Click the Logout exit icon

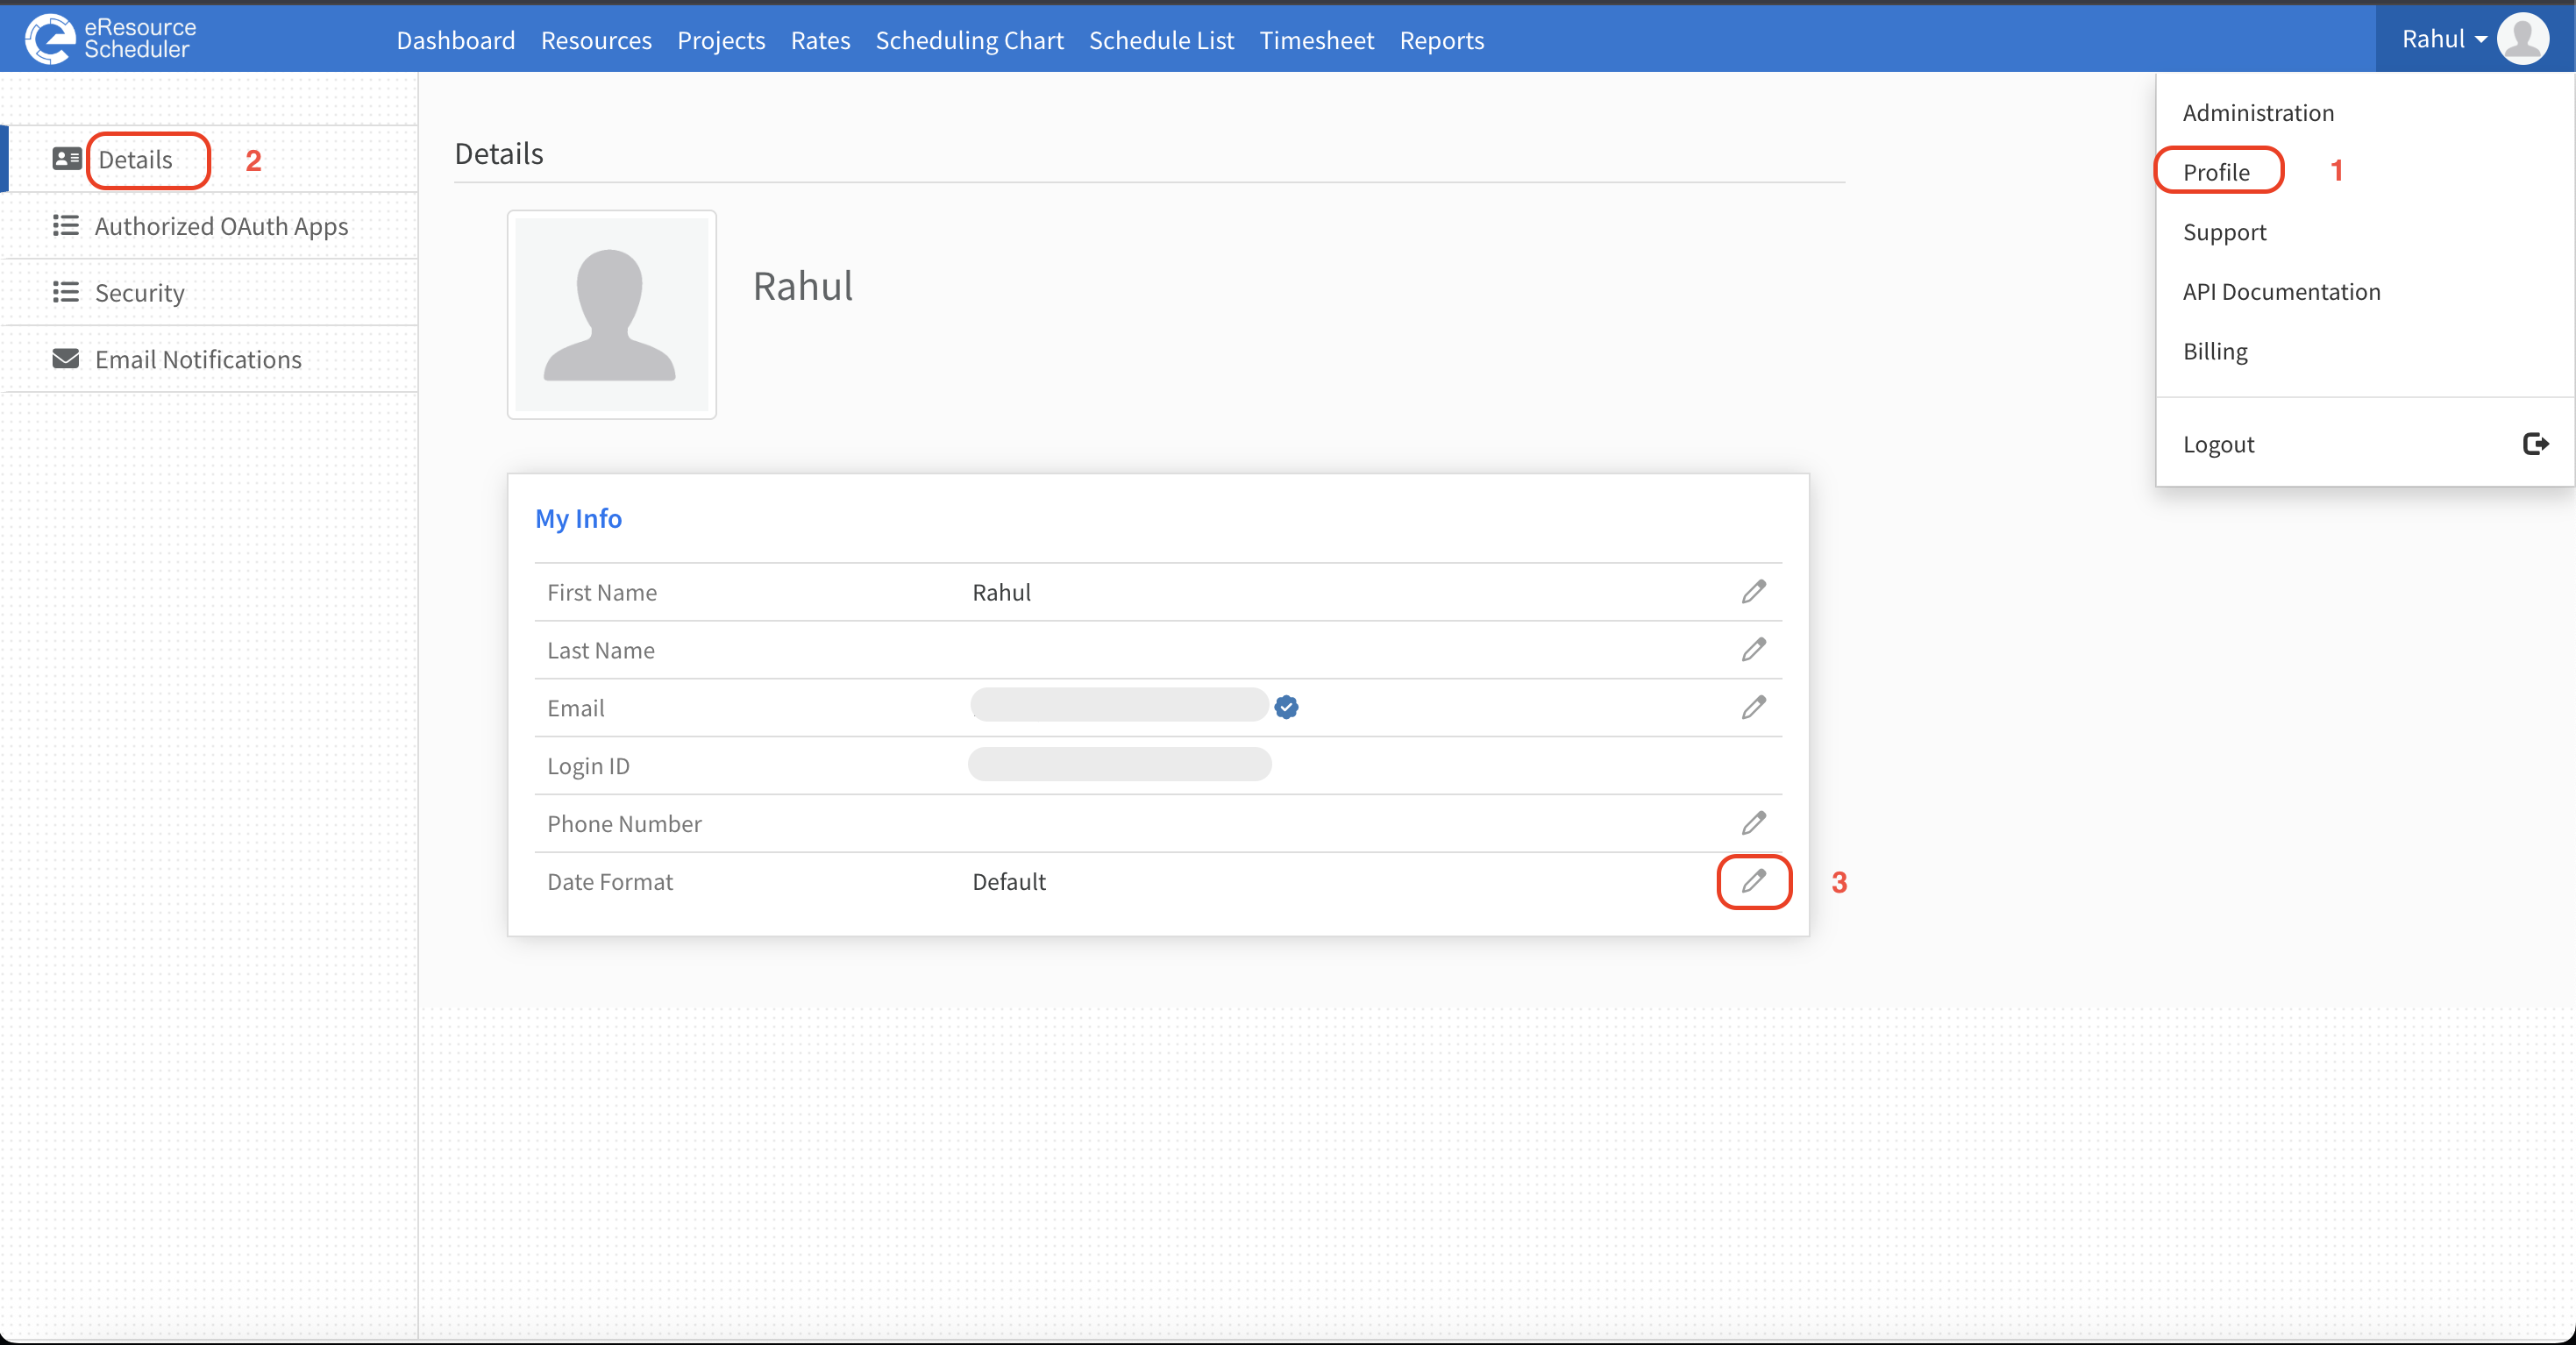click(2535, 443)
